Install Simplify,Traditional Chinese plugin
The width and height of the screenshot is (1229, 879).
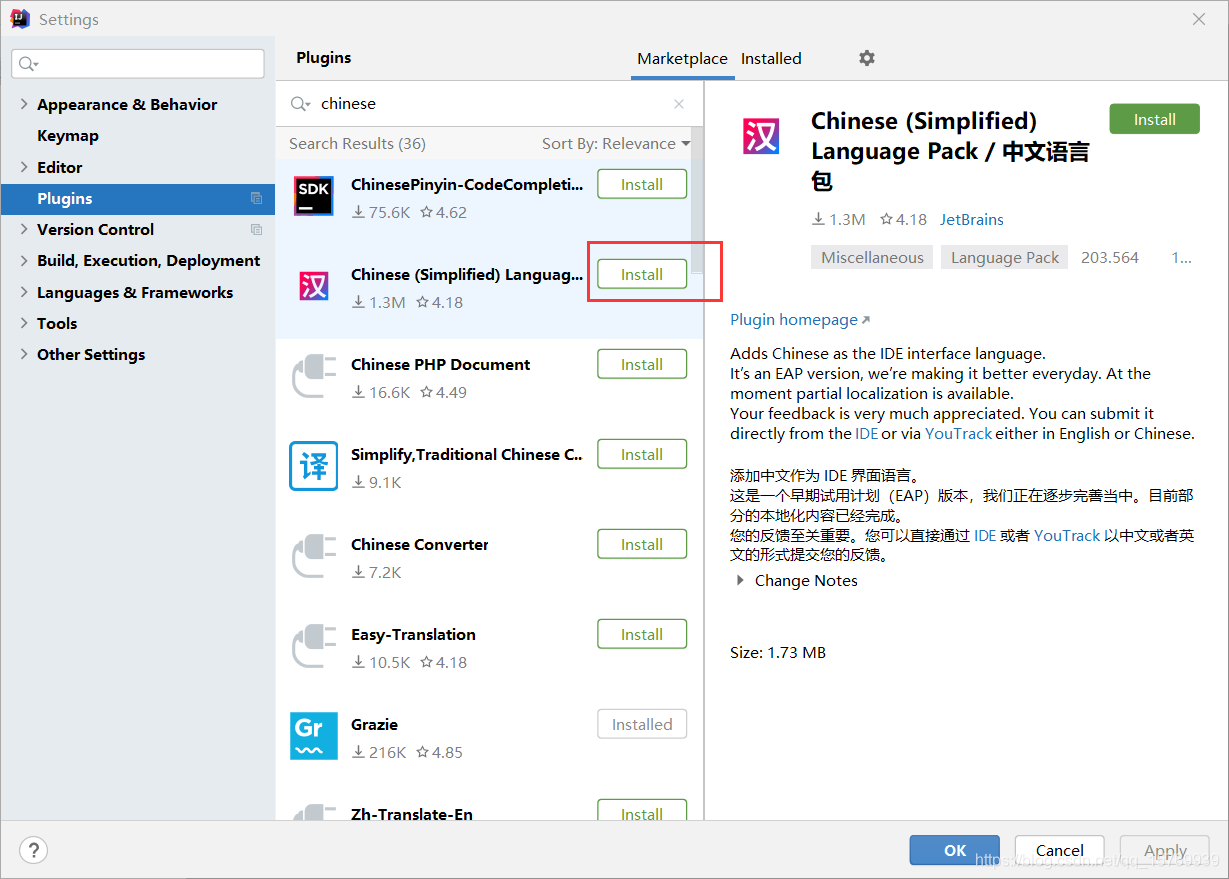point(642,454)
